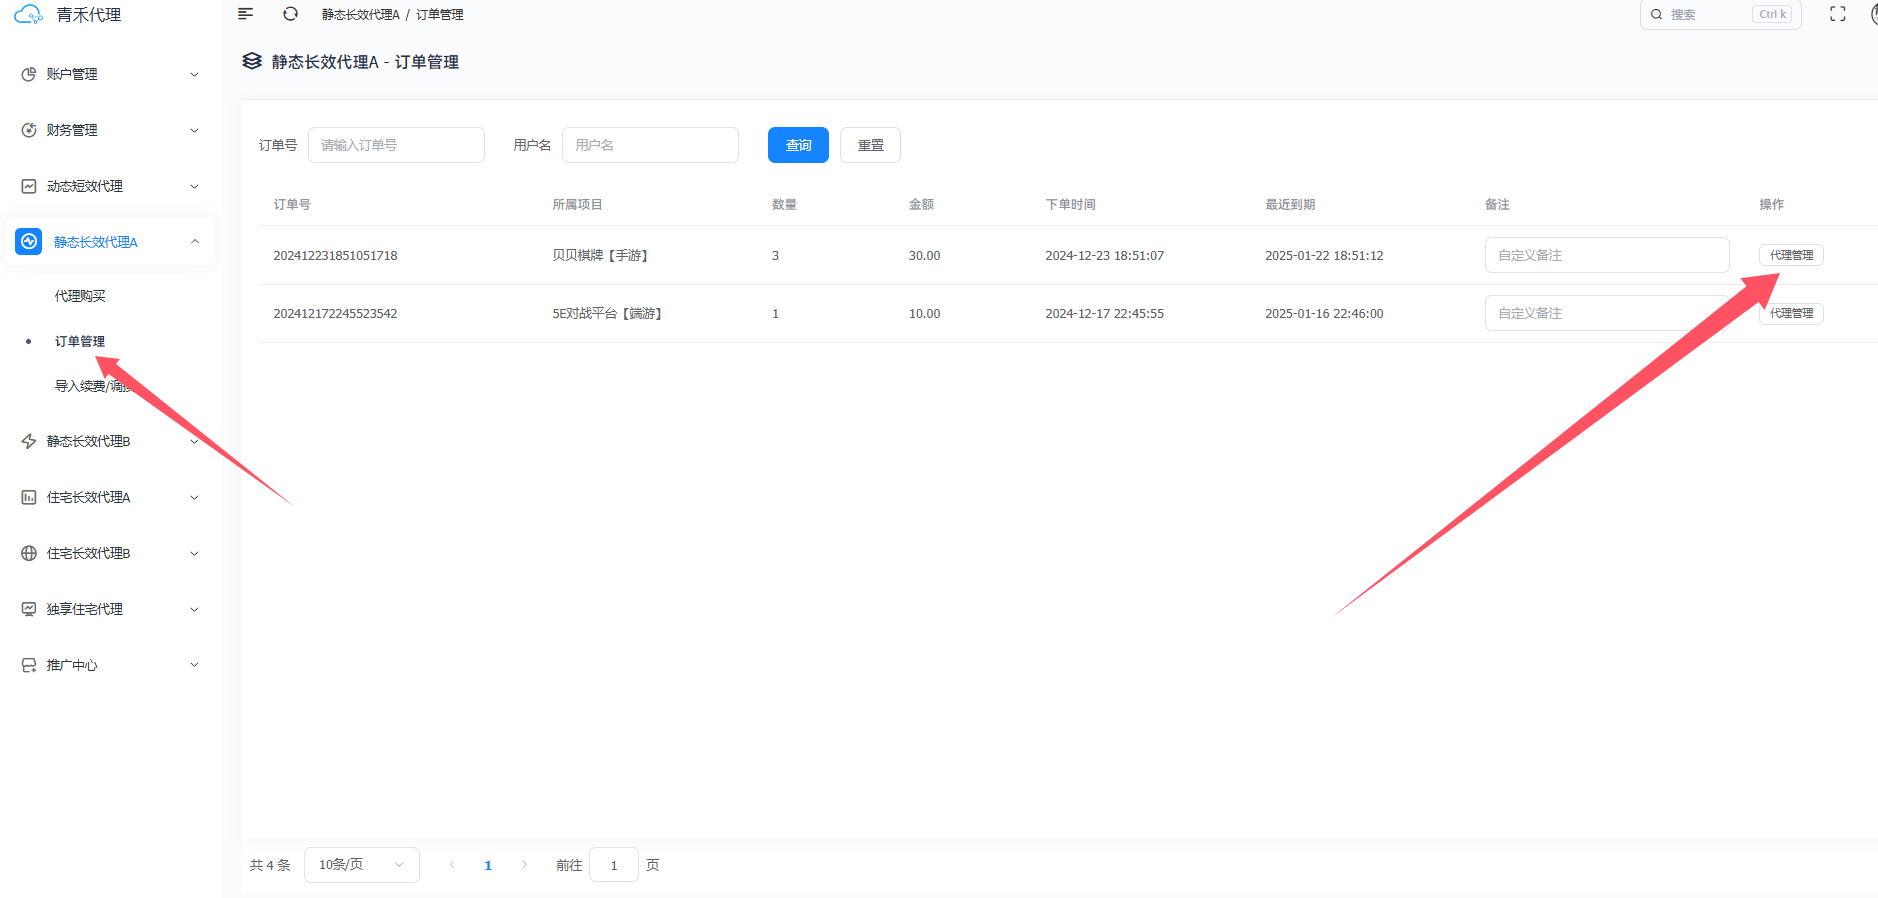Click the 用户名 input field

[650, 145]
